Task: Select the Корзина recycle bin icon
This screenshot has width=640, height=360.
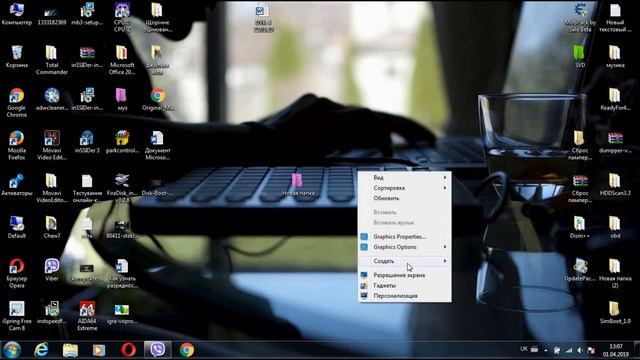Action: pyautogui.click(x=16, y=57)
